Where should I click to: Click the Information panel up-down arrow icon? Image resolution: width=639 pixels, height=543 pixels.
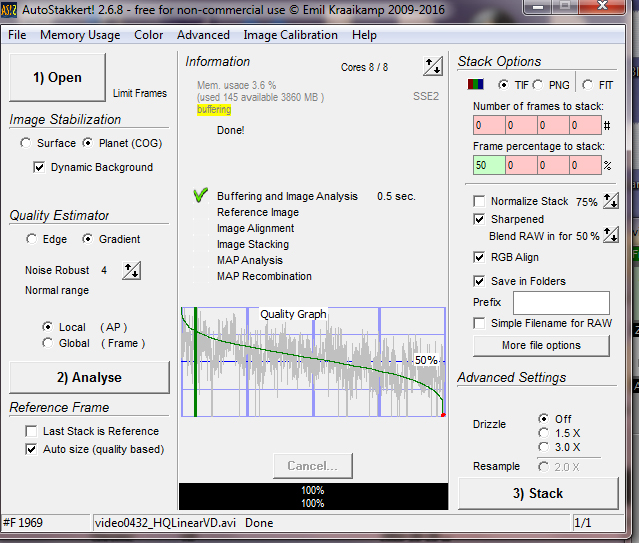pyautogui.click(x=432, y=66)
